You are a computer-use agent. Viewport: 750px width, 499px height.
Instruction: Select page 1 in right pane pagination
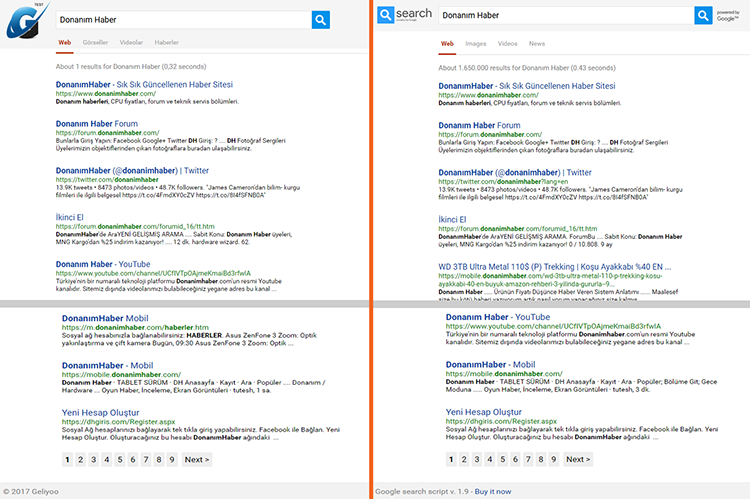[x=451, y=459]
